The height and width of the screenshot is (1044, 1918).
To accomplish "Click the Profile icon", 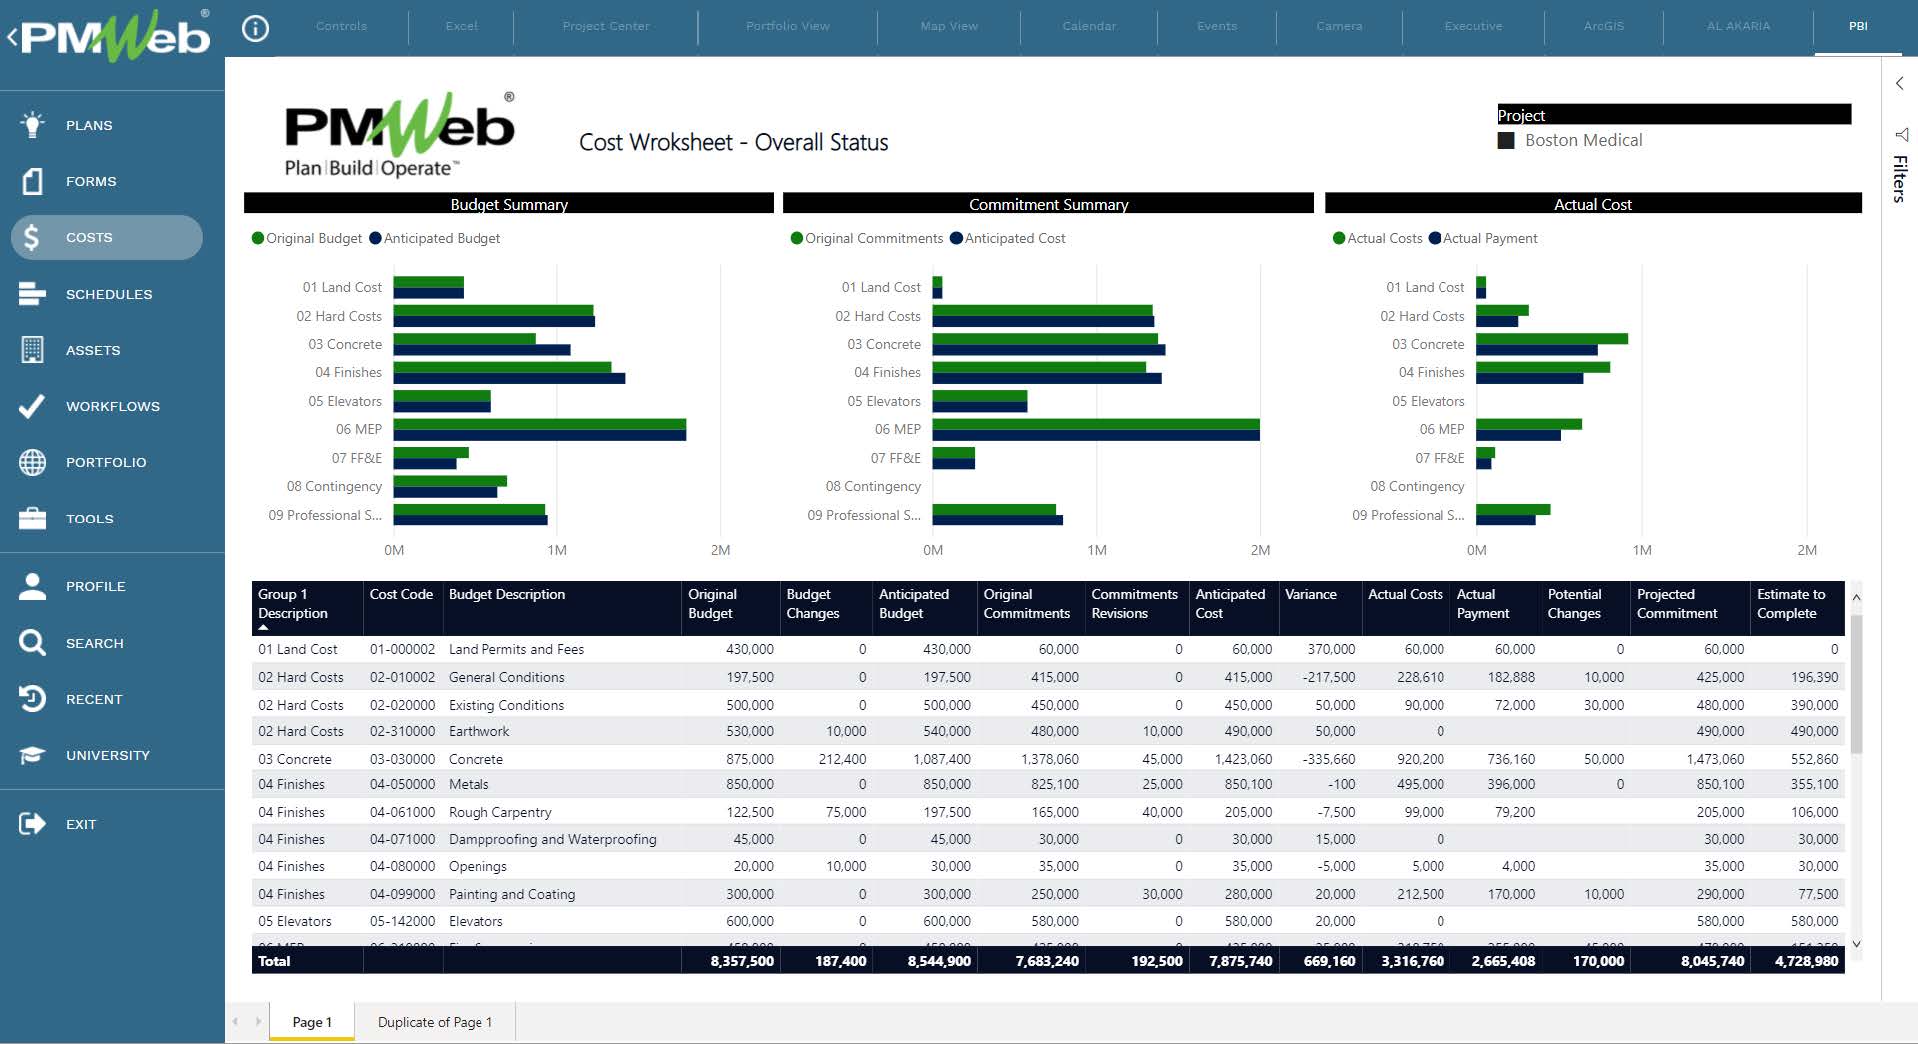I will click(x=33, y=586).
